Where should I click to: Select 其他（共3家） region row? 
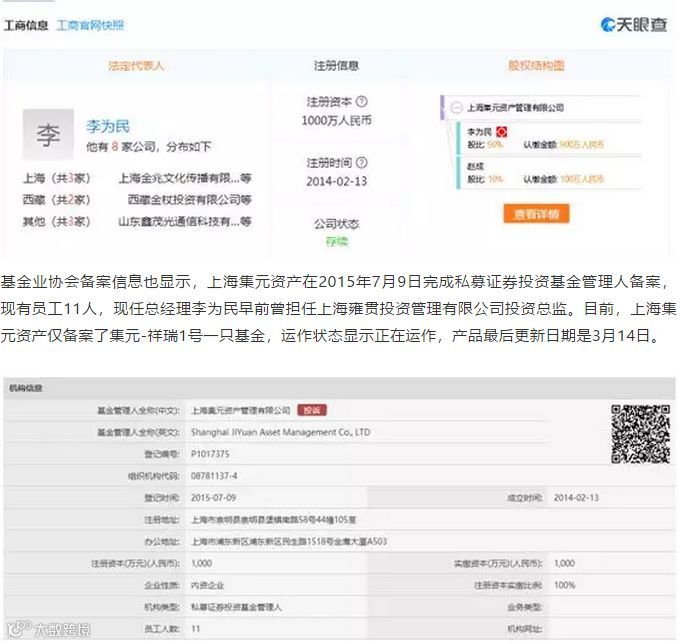[57, 221]
